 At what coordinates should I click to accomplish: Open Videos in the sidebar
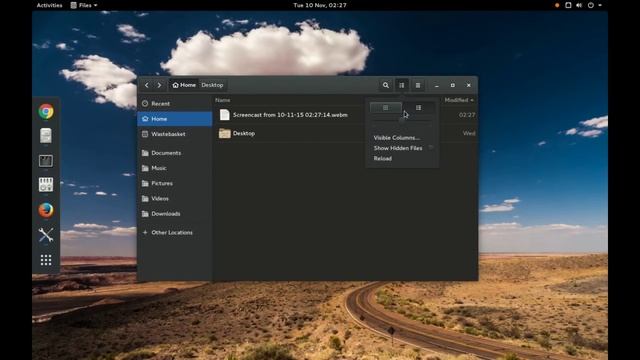(175, 198)
